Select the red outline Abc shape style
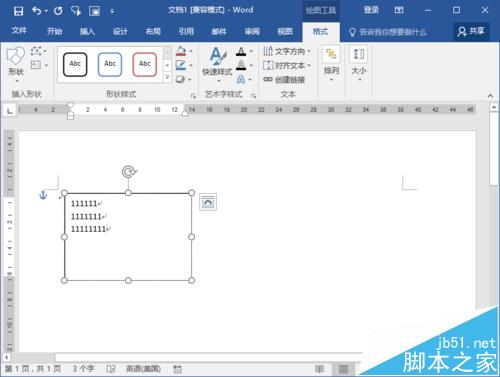The width and height of the screenshot is (500, 377). [145, 64]
